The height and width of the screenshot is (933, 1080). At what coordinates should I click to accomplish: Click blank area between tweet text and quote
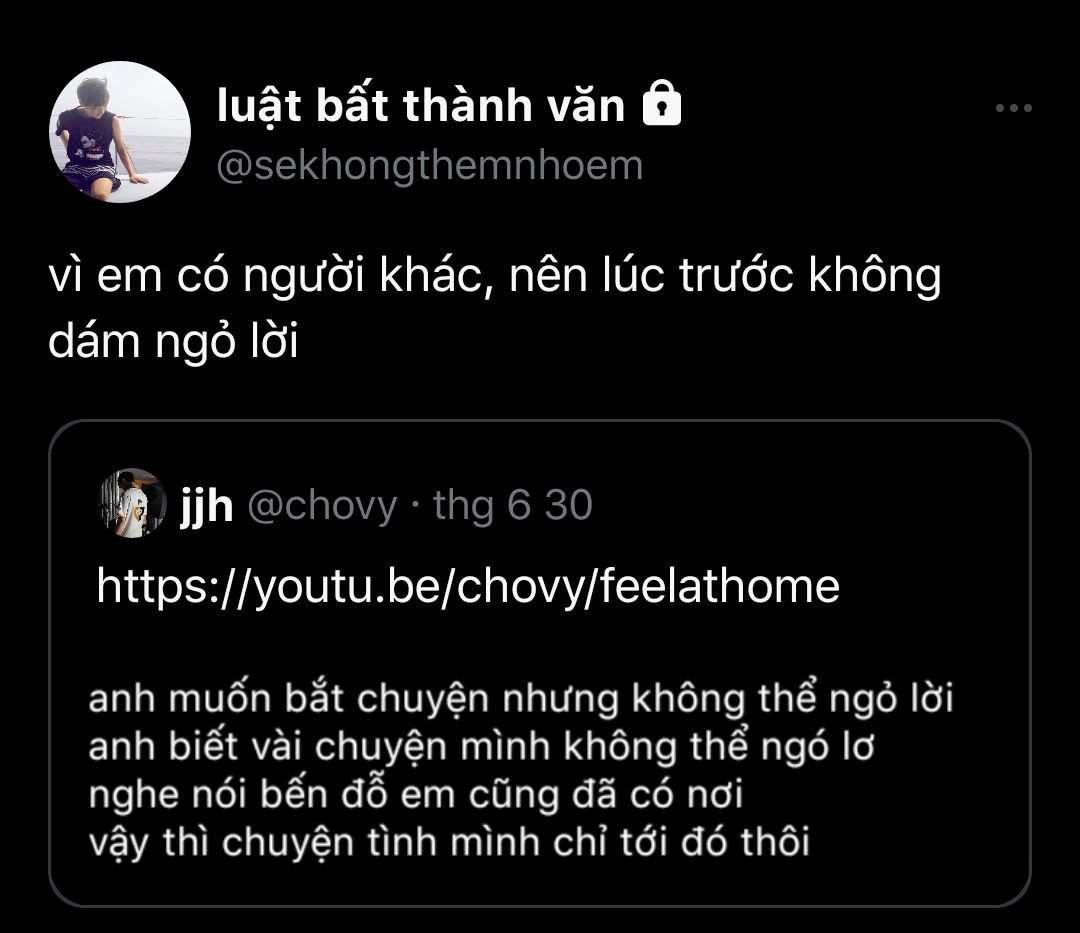539,392
